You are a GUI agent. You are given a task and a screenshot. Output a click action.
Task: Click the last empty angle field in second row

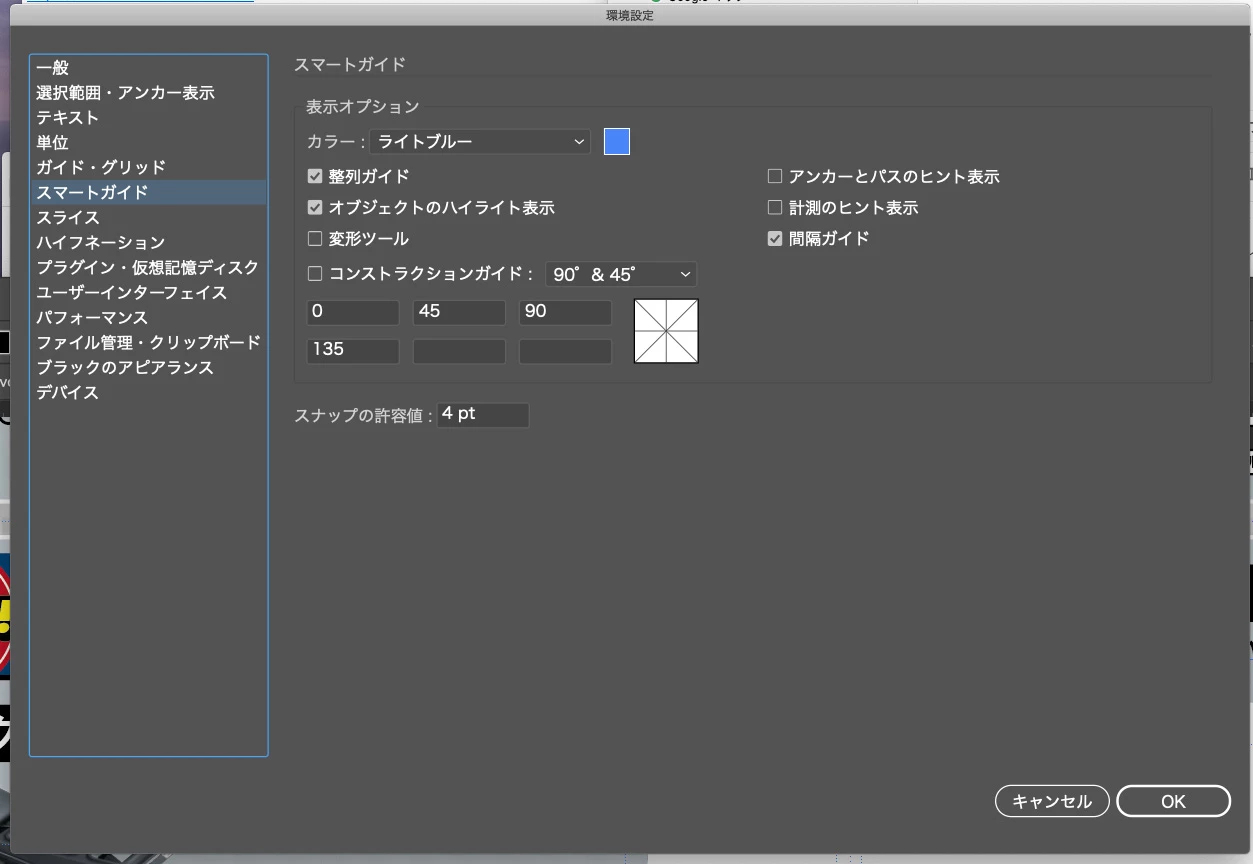[565, 351]
